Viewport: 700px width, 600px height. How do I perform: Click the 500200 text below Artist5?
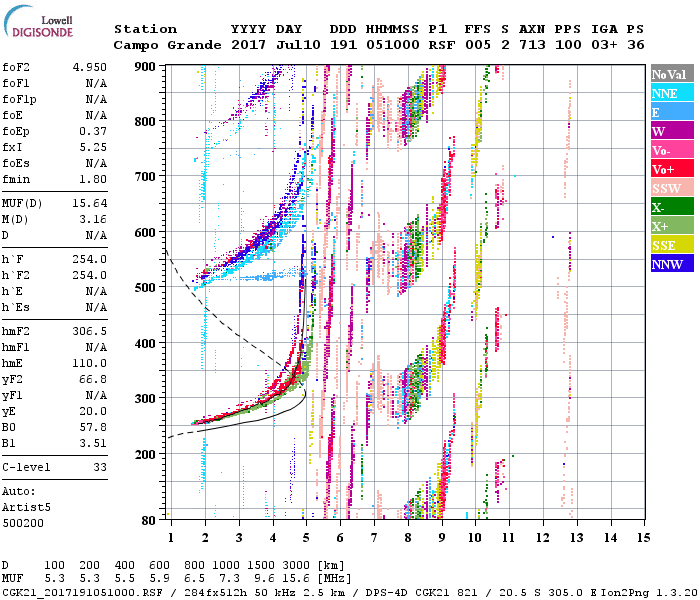click(23, 523)
